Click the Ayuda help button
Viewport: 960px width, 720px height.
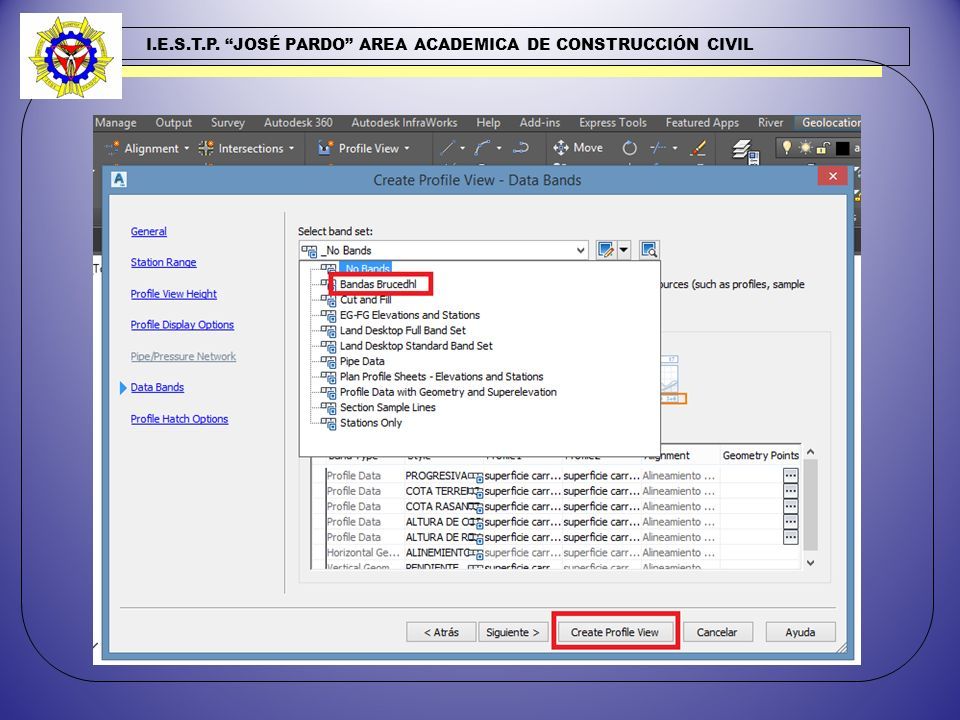(x=800, y=632)
